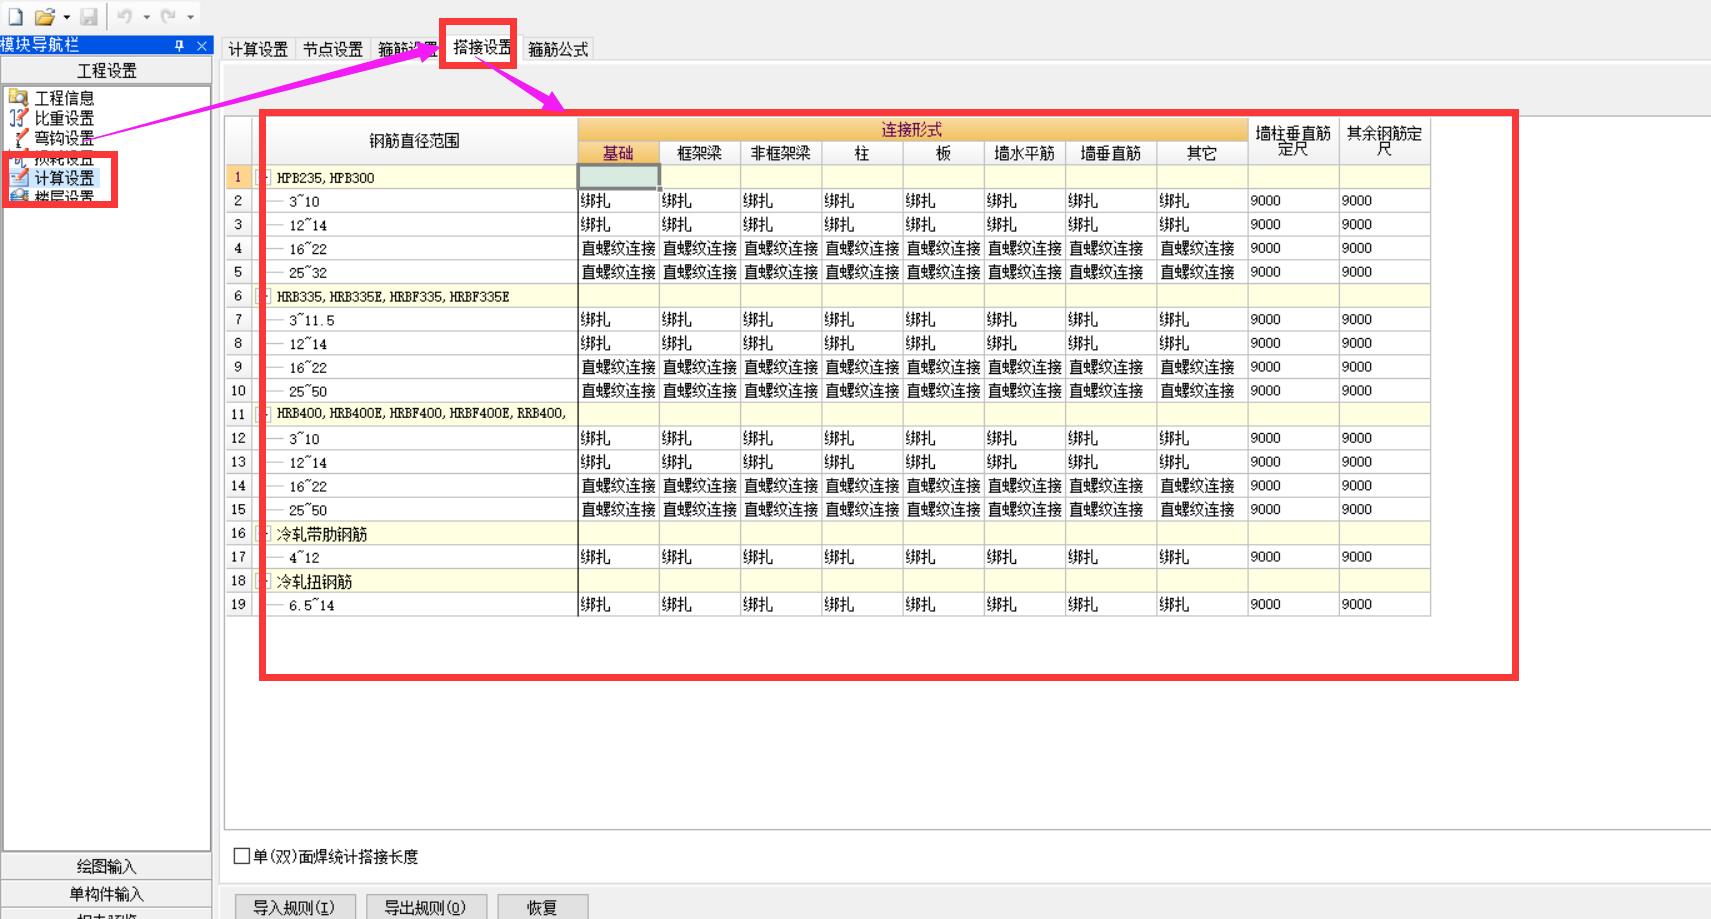Click the 墙水平筋 column header
1711x919 pixels.
coord(1024,153)
